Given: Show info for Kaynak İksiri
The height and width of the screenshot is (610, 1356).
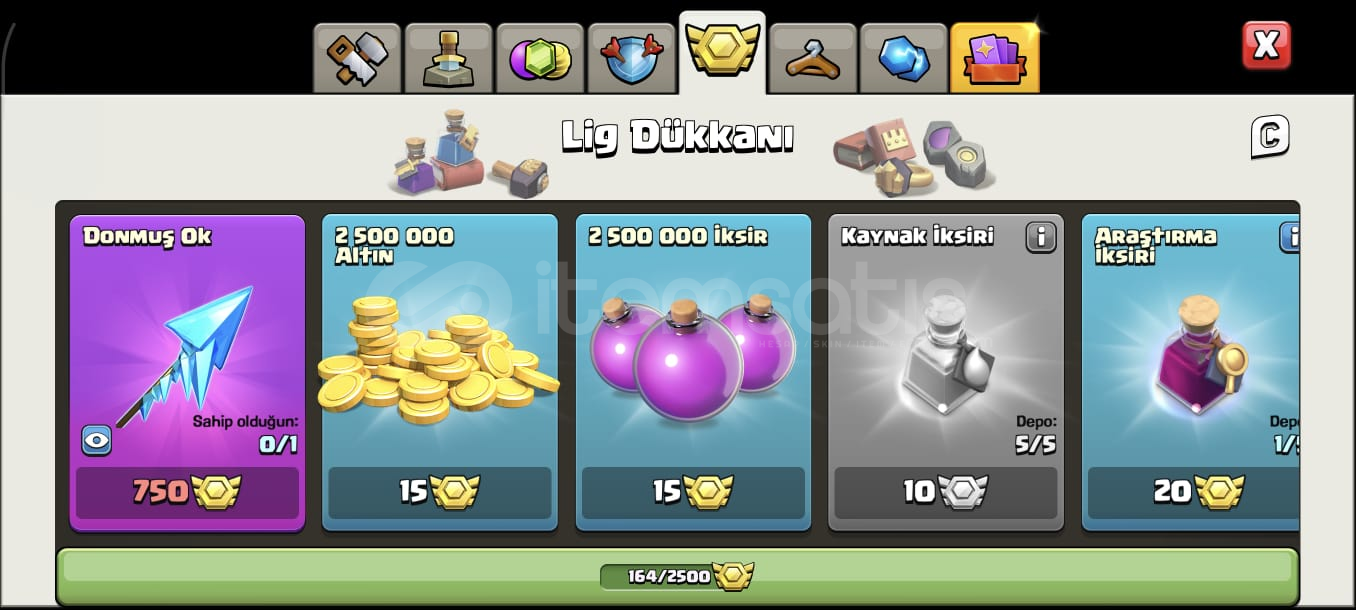Looking at the screenshot, I should [x=1041, y=237].
